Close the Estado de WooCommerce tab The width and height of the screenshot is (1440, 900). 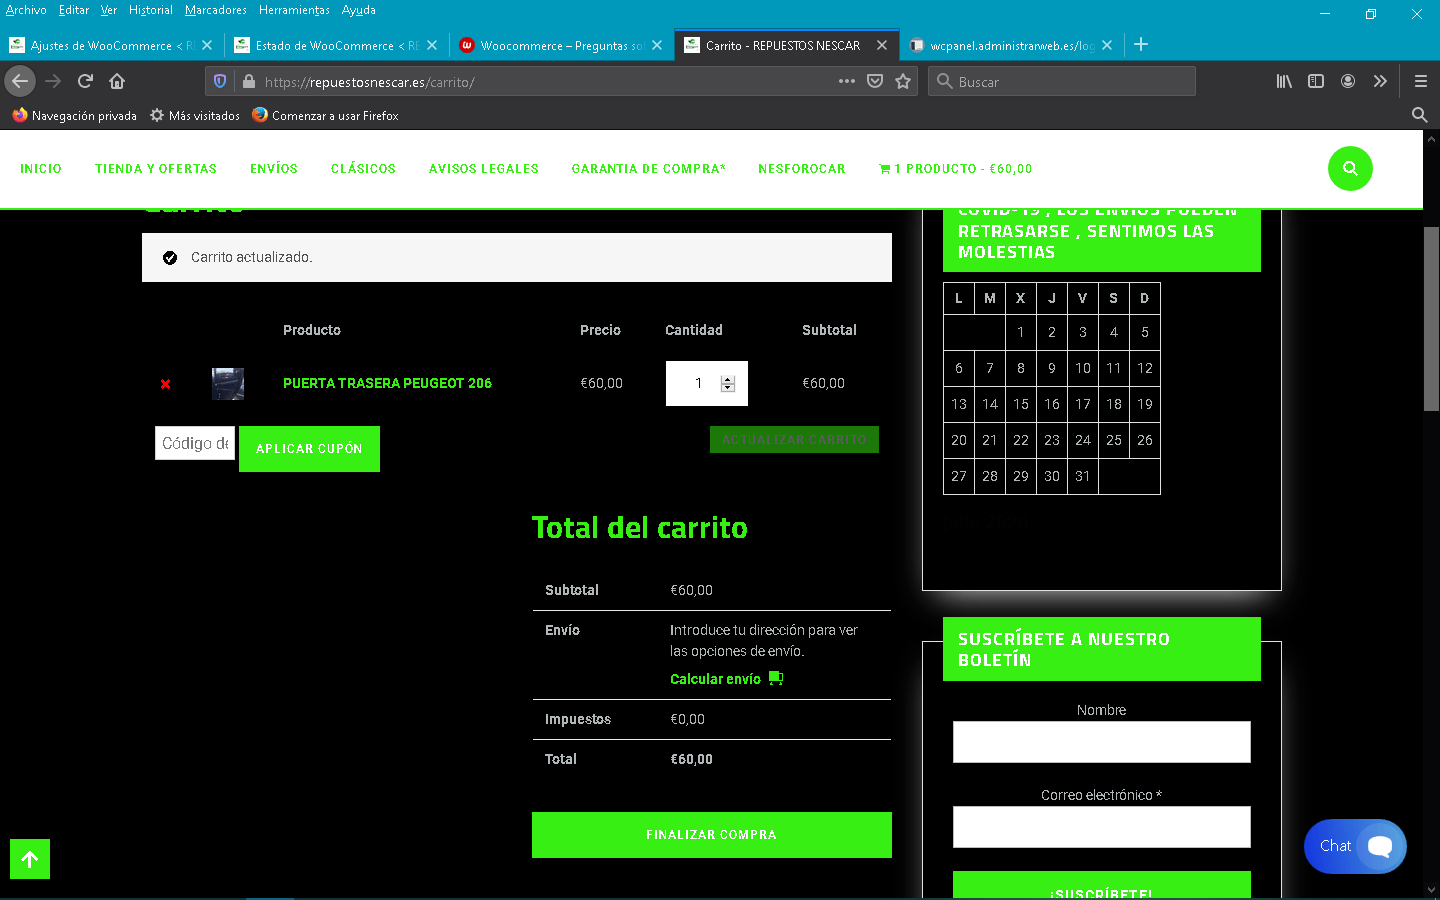[x=432, y=45]
